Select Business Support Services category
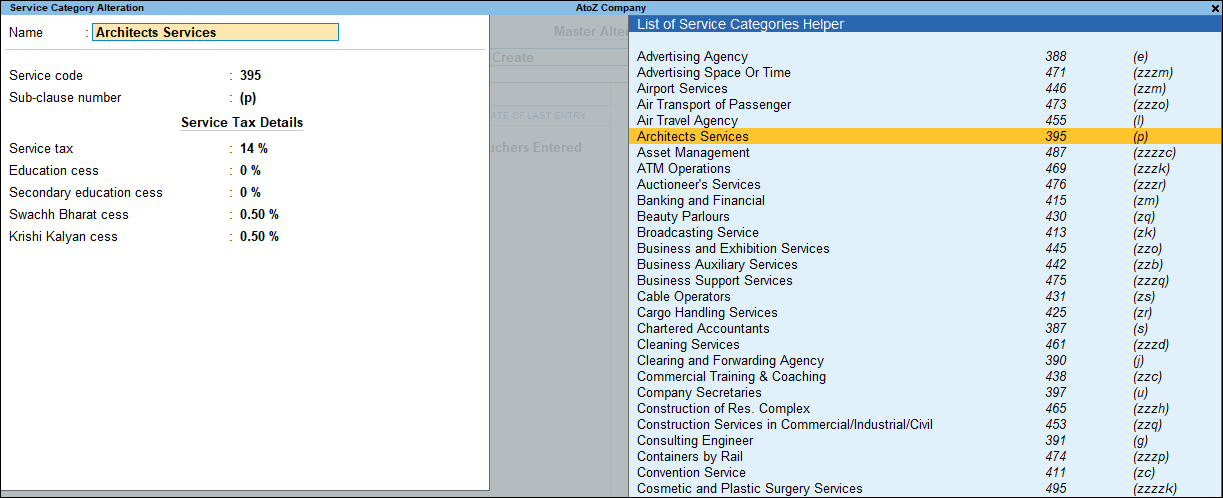Image resolution: width=1223 pixels, height=498 pixels. (925, 280)
